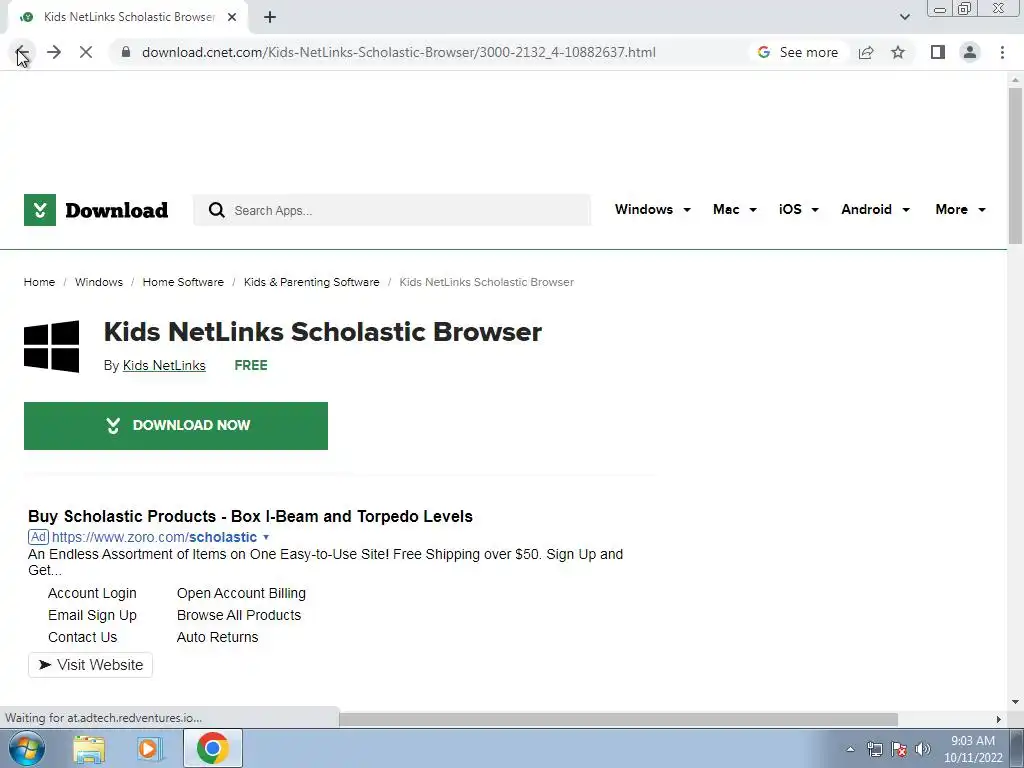This screenshot has width=1024, height=768.
Task: Click the horizontal scrollbar thumb
Action: (618, 719)
